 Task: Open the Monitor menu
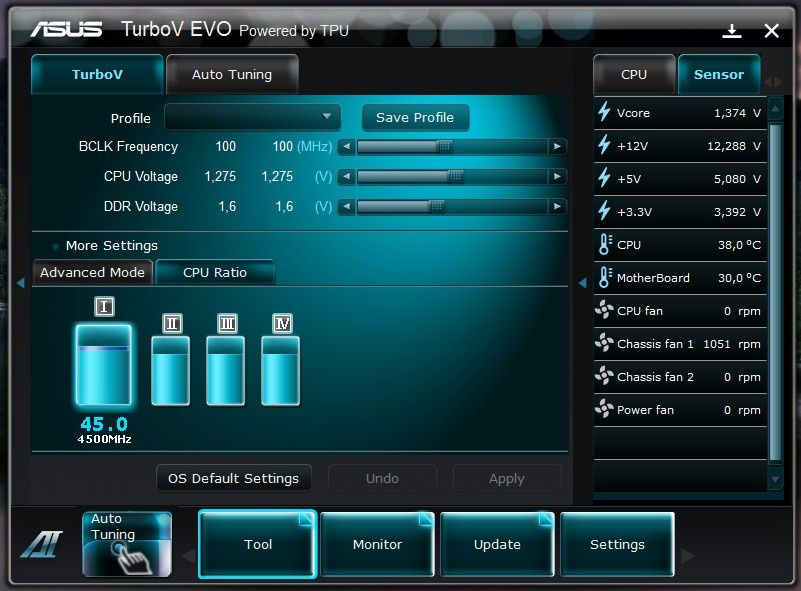tap(378, 545)
